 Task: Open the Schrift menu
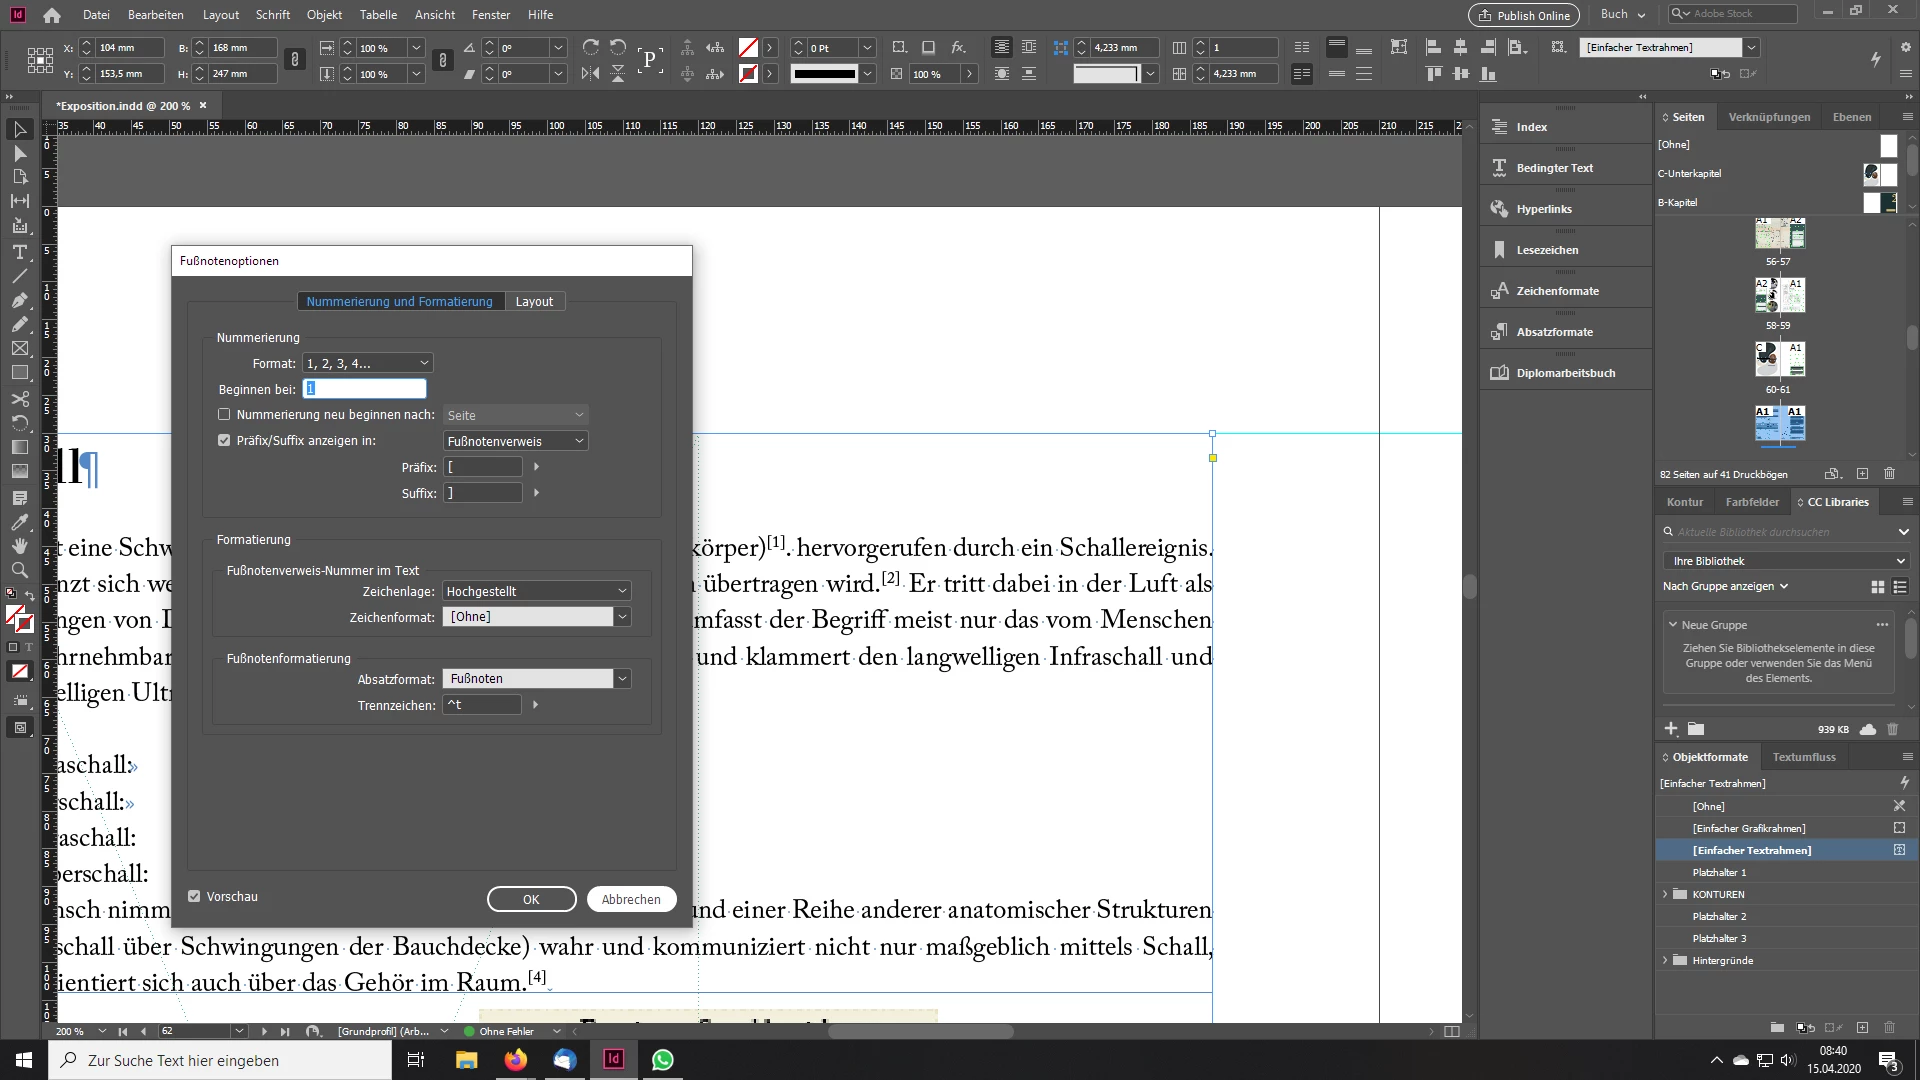[x=272, y=15]
